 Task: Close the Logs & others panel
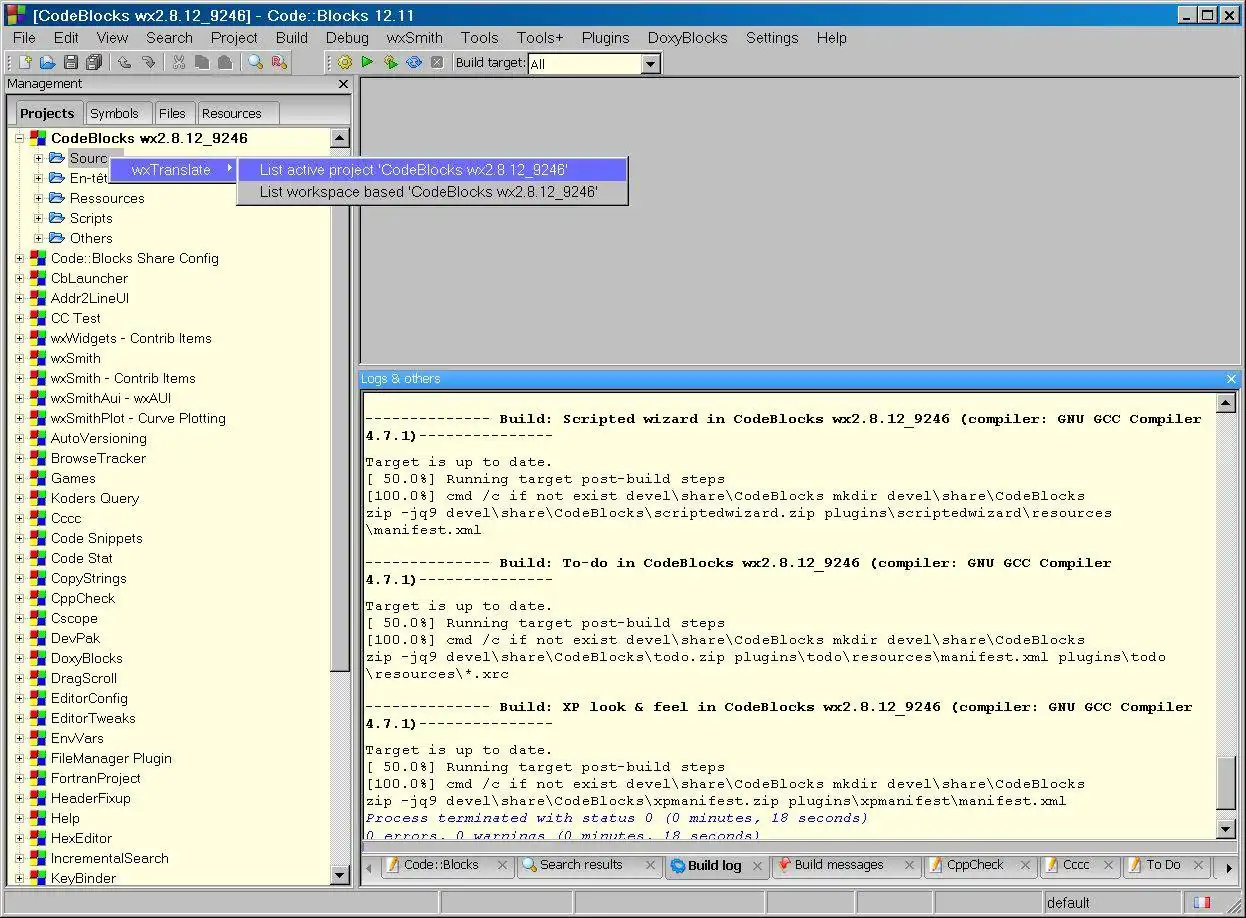1231,379
